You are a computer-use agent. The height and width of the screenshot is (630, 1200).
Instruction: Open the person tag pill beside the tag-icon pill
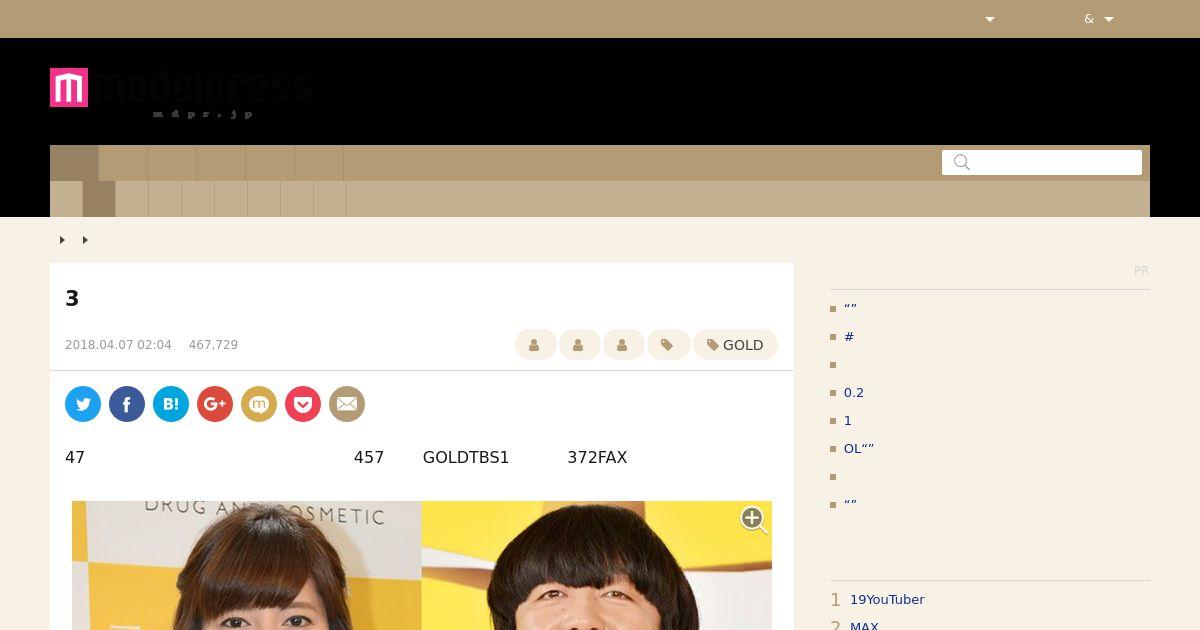click(624, 345)
